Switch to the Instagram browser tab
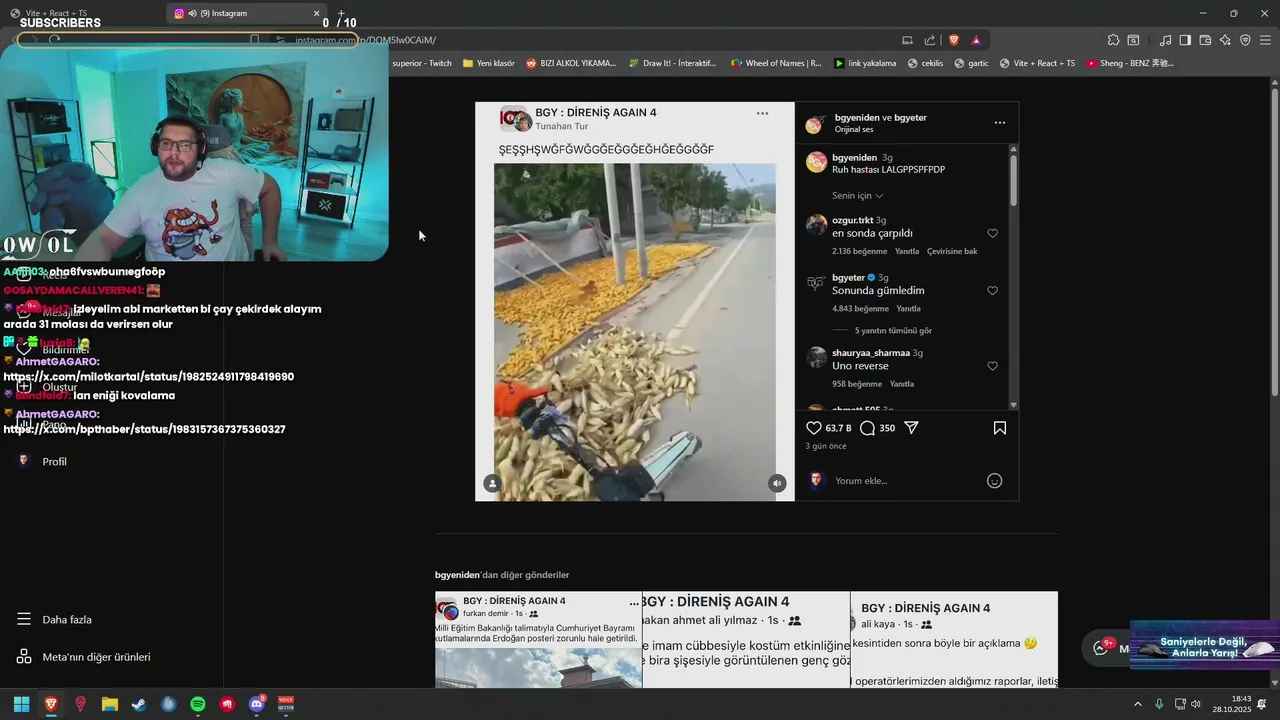1280x720 pixels. [x=246, y=13]
